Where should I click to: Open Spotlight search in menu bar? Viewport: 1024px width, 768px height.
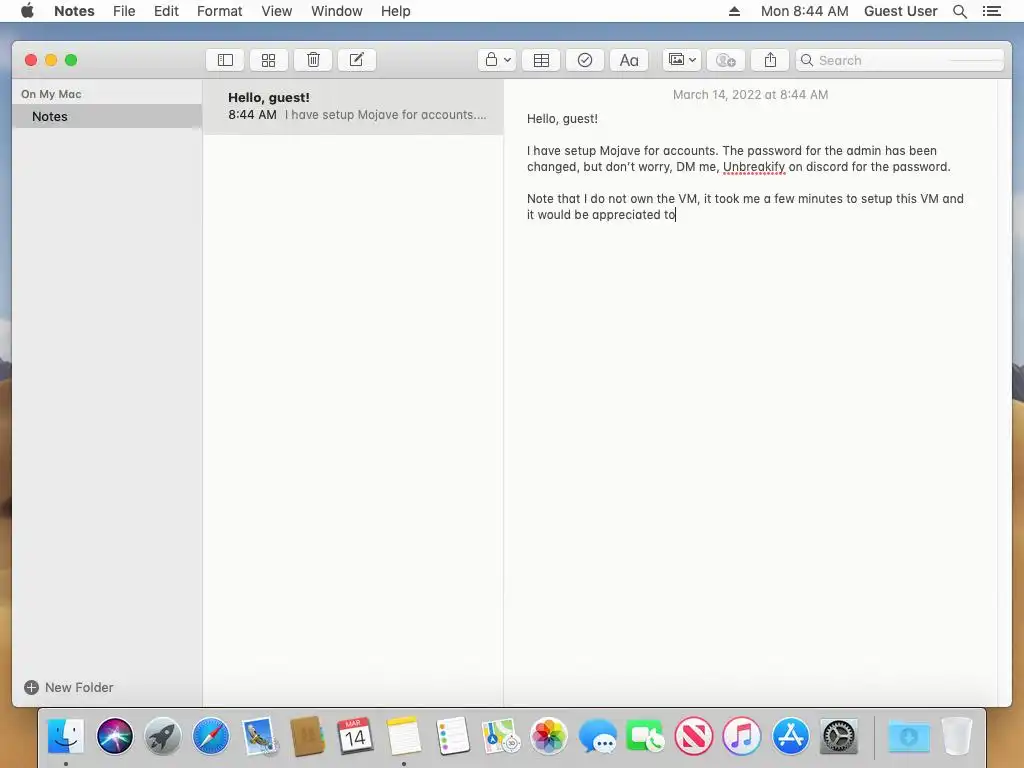(x=959, y=11)
